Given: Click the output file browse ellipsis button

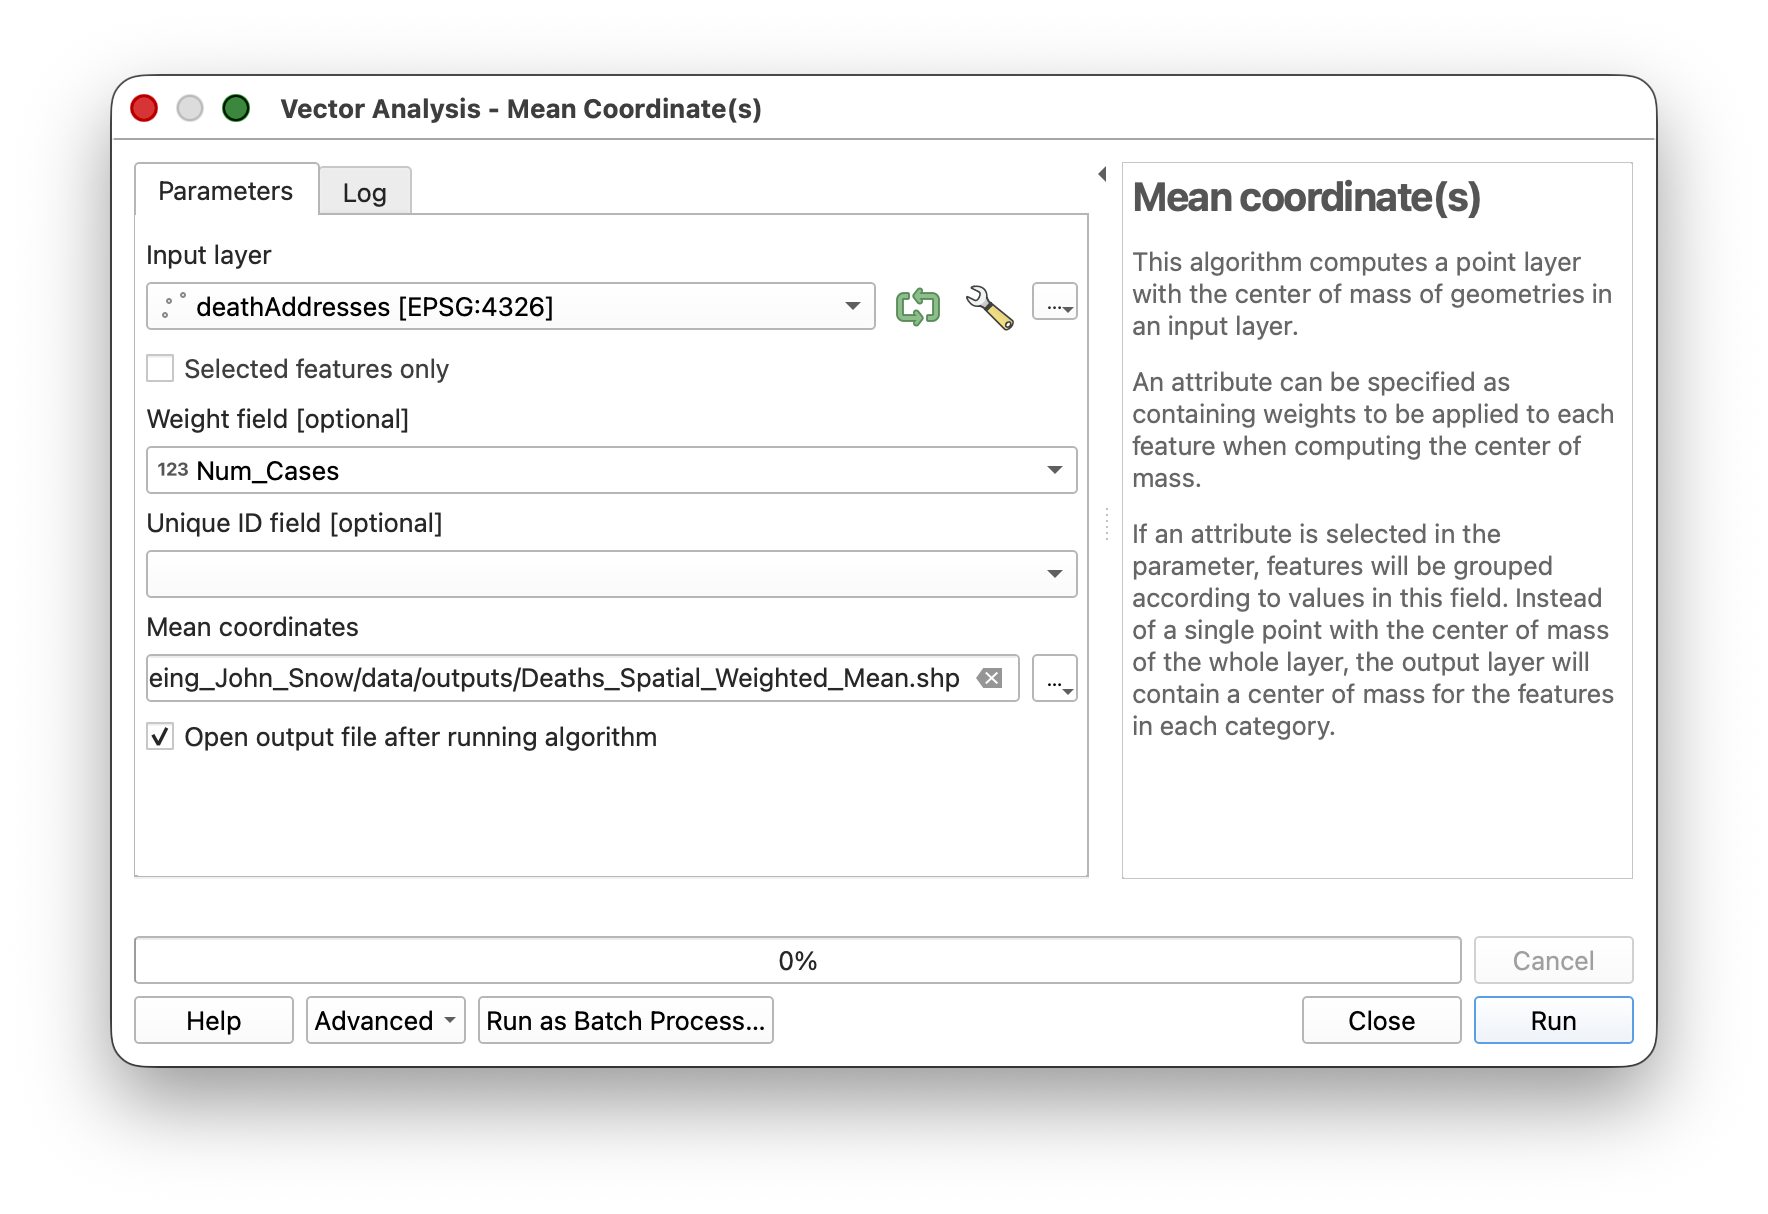Looking at the screenshot, I should point(1054,679).
